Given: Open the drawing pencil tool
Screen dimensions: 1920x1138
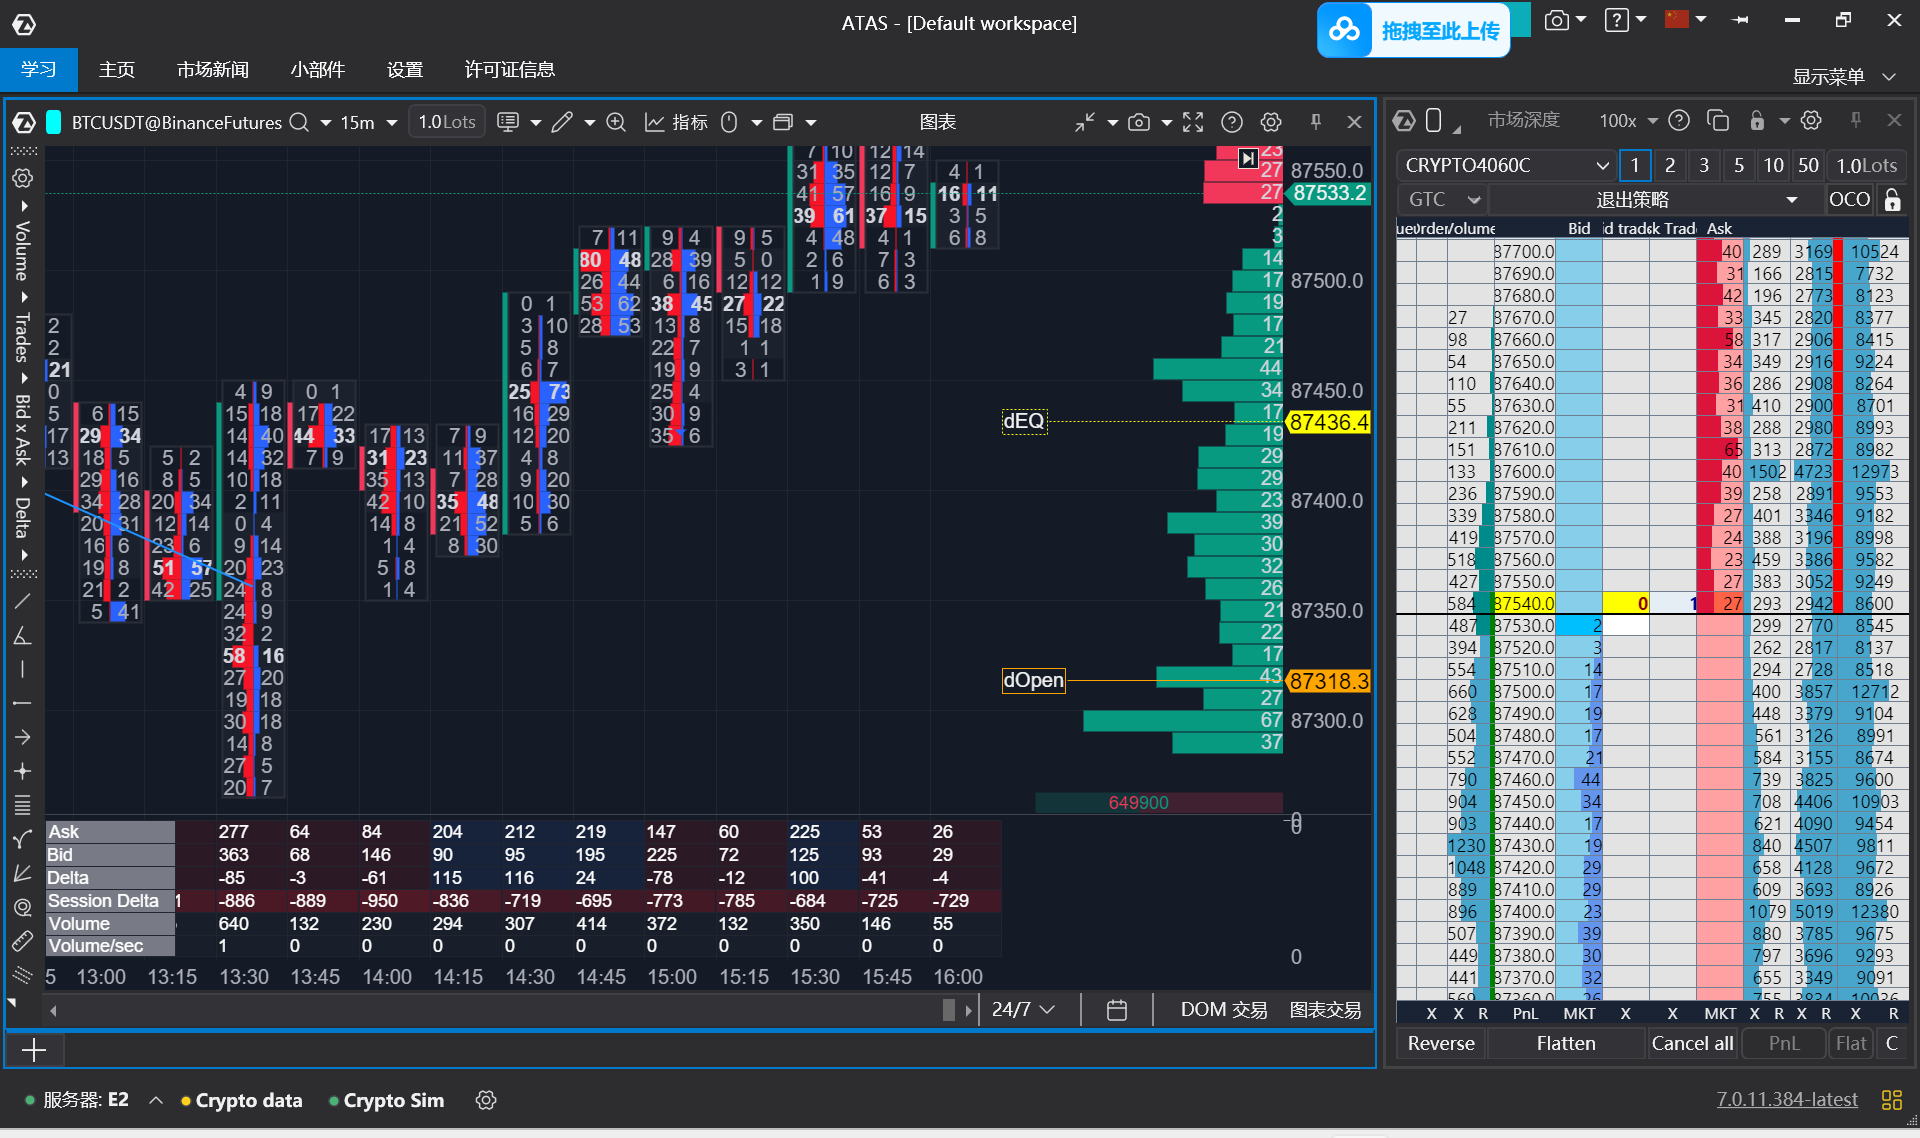Looking at the screenshot, I should pyautogui.click(x=562, y=122).
